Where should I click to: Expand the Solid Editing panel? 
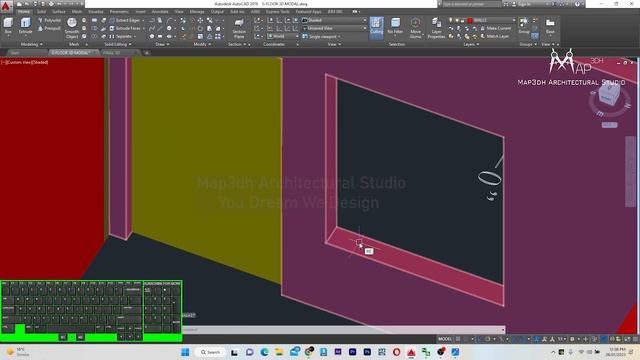[118, 44]
